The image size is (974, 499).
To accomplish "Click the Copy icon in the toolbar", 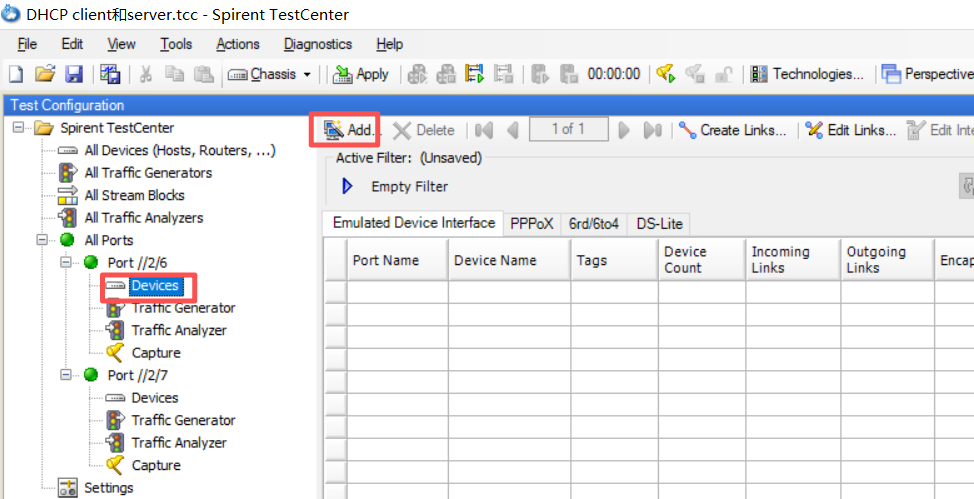I will [175, 75].
